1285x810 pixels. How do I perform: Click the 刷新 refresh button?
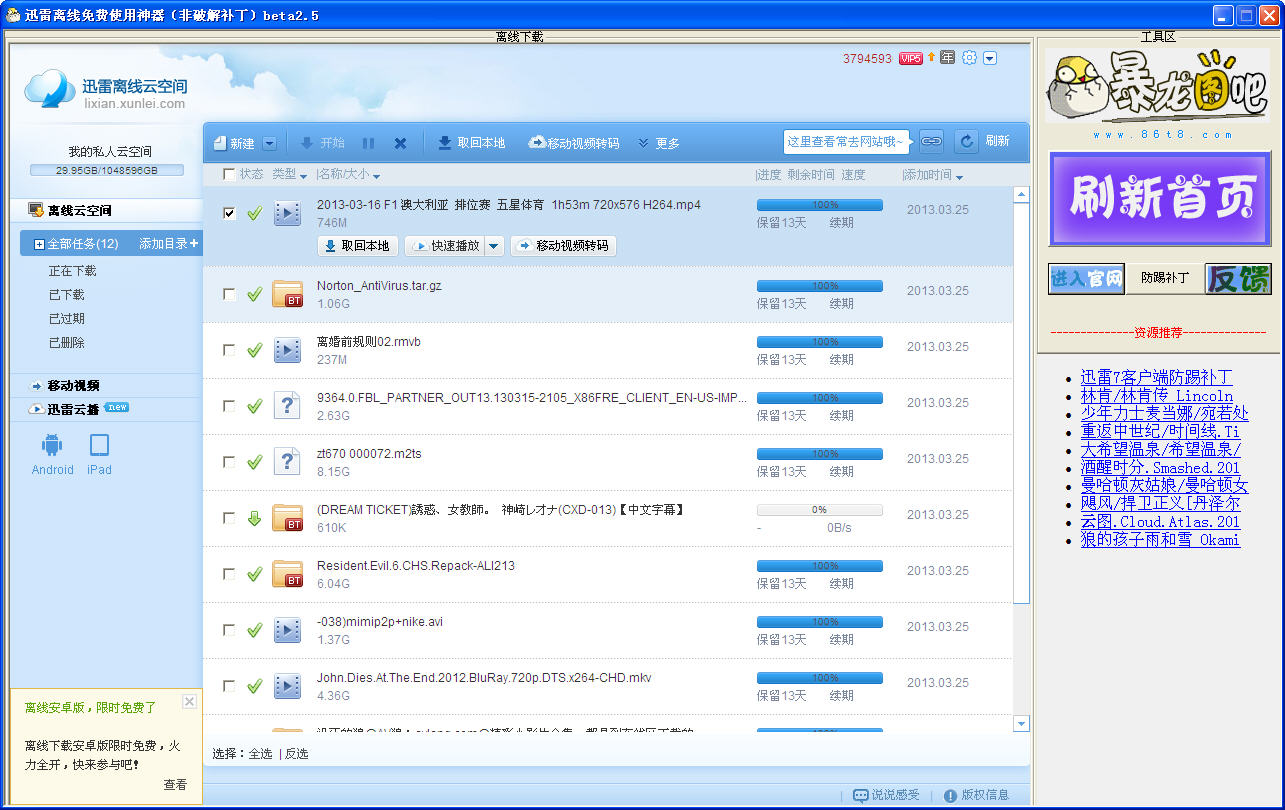tap(982, 141)
